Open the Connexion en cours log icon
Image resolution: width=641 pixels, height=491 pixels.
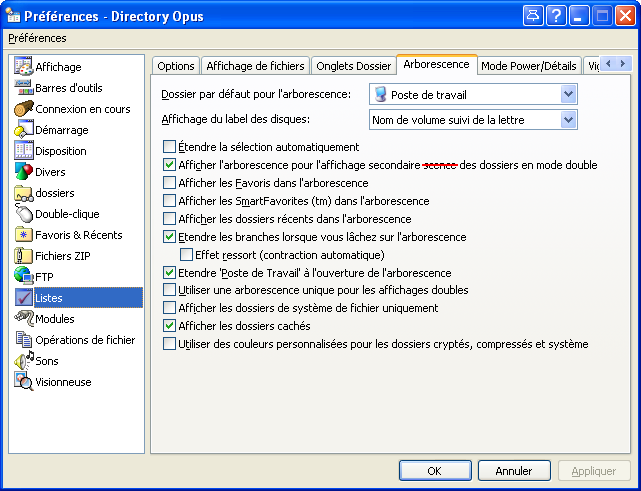click(x=23, y=109)
